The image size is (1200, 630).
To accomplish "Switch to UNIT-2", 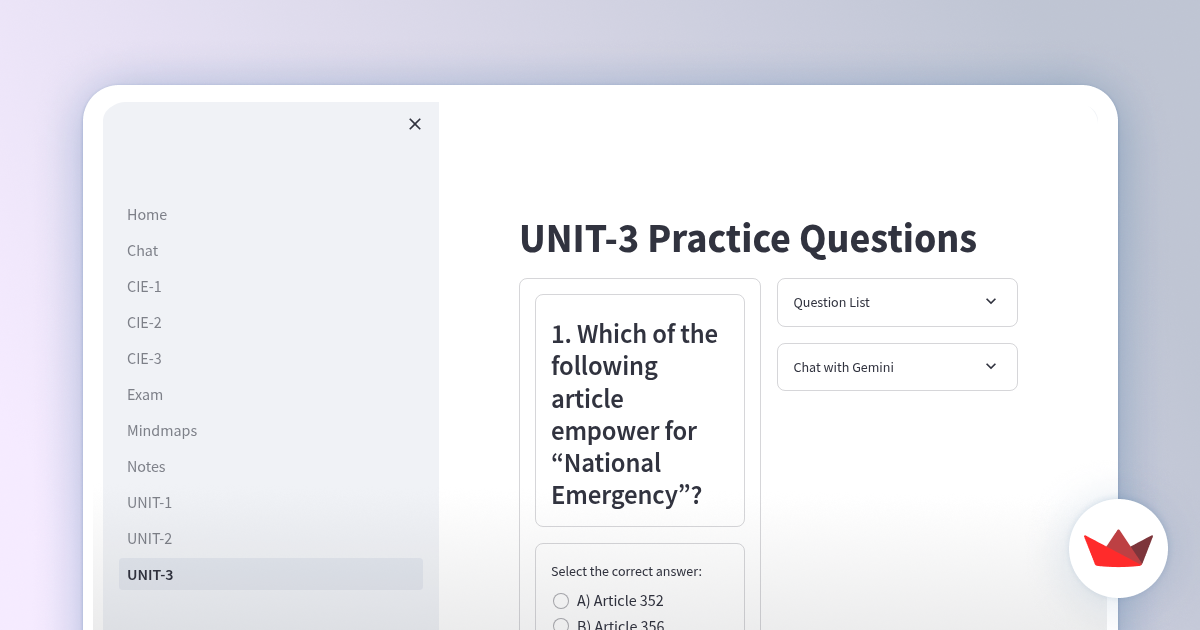I will (x=150, y=538).
